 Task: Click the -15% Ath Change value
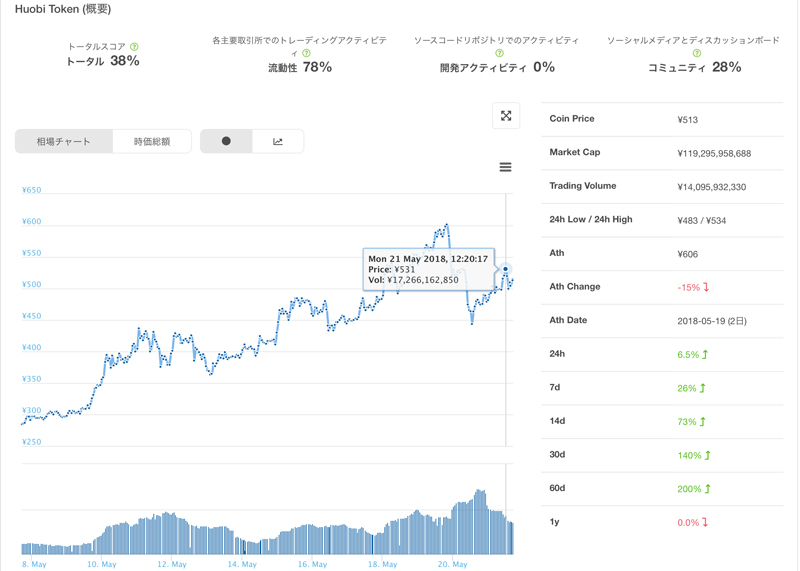click(x=689, y=287)
